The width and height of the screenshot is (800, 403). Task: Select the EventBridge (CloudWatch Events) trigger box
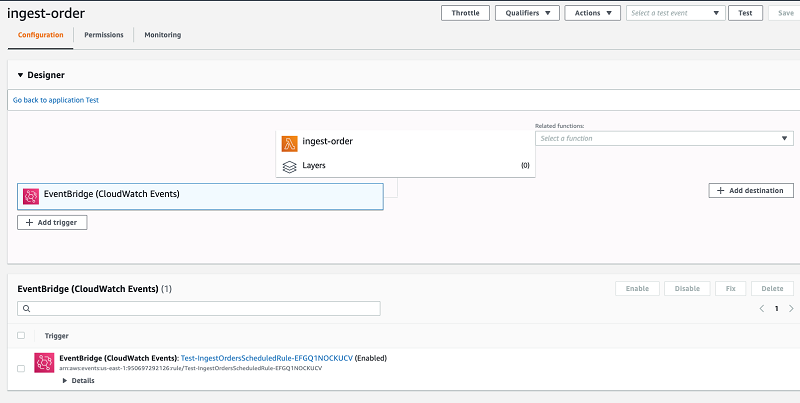200,196
